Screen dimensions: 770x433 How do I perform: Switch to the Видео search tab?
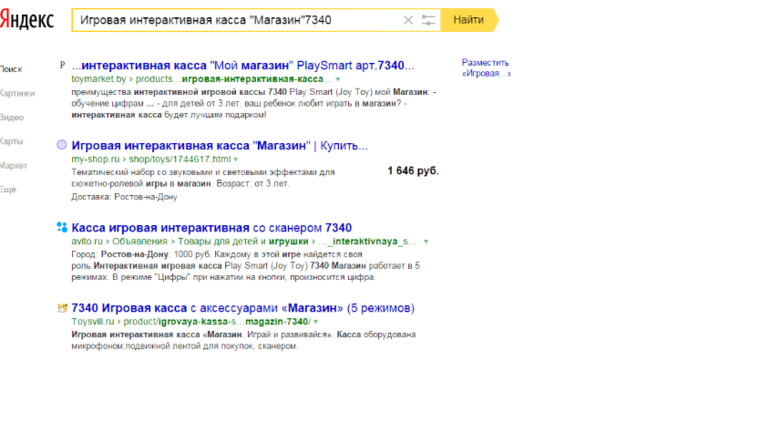click(12, 117)
